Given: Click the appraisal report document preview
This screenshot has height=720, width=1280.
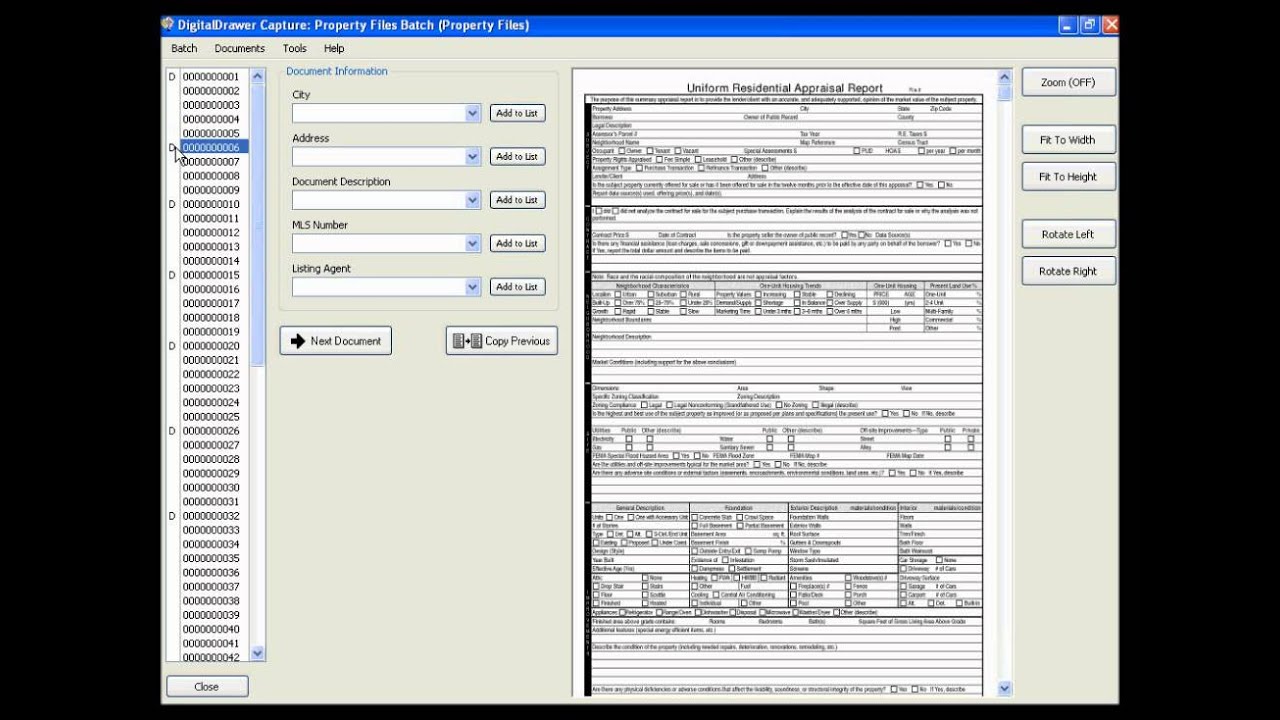Looking at the screenshot, I should [x=784, y=383].
